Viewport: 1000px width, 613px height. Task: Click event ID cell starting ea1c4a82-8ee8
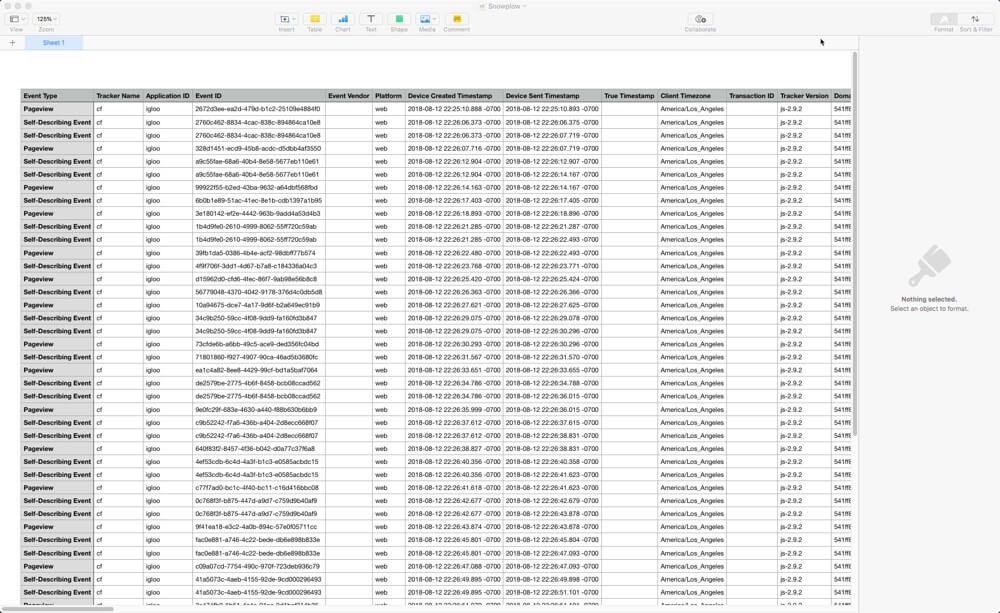(x=259, y=370)
